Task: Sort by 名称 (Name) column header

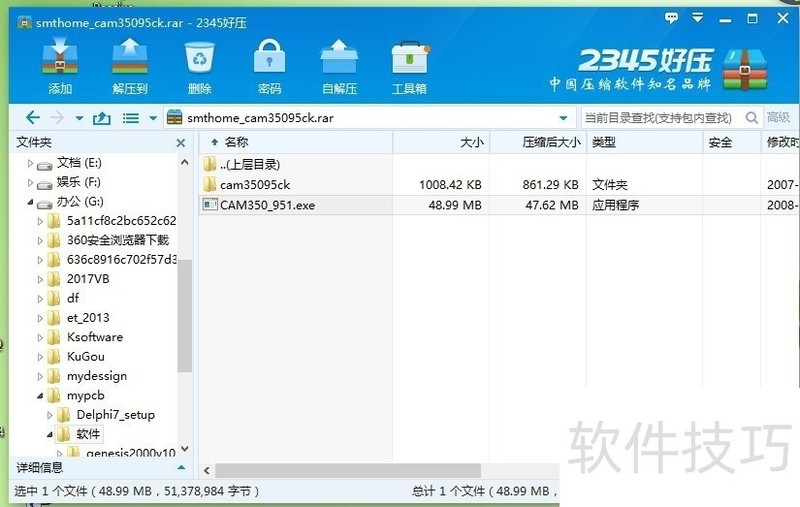Action: 296,142
